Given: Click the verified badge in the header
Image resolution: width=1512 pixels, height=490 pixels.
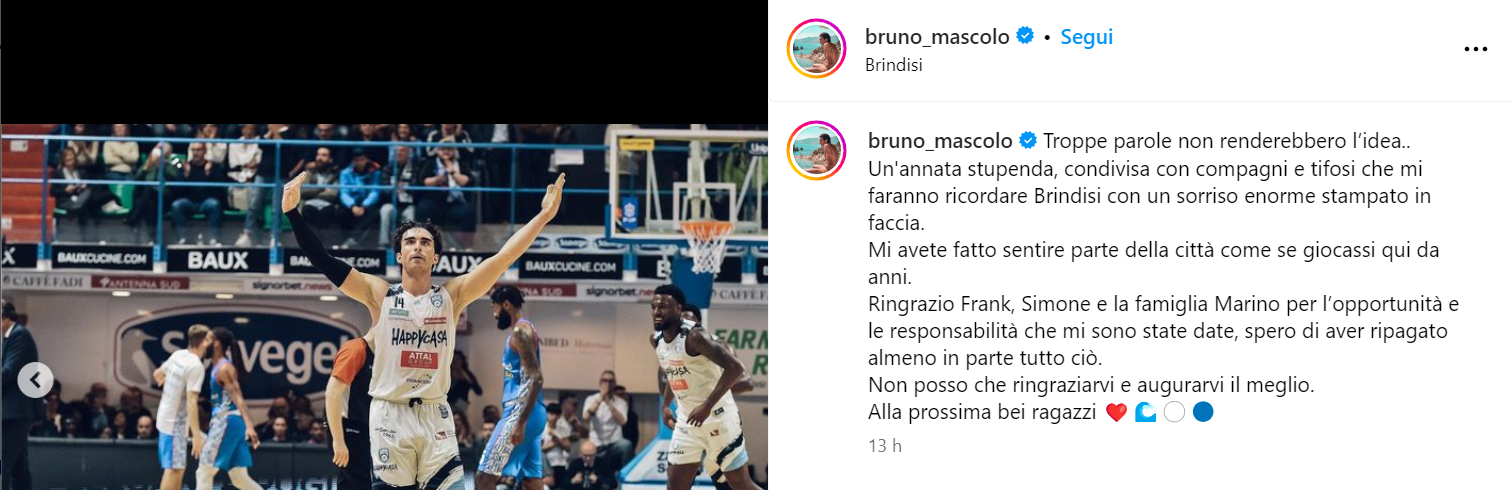Looking at the screenshot, I should tap(1025, 37).
